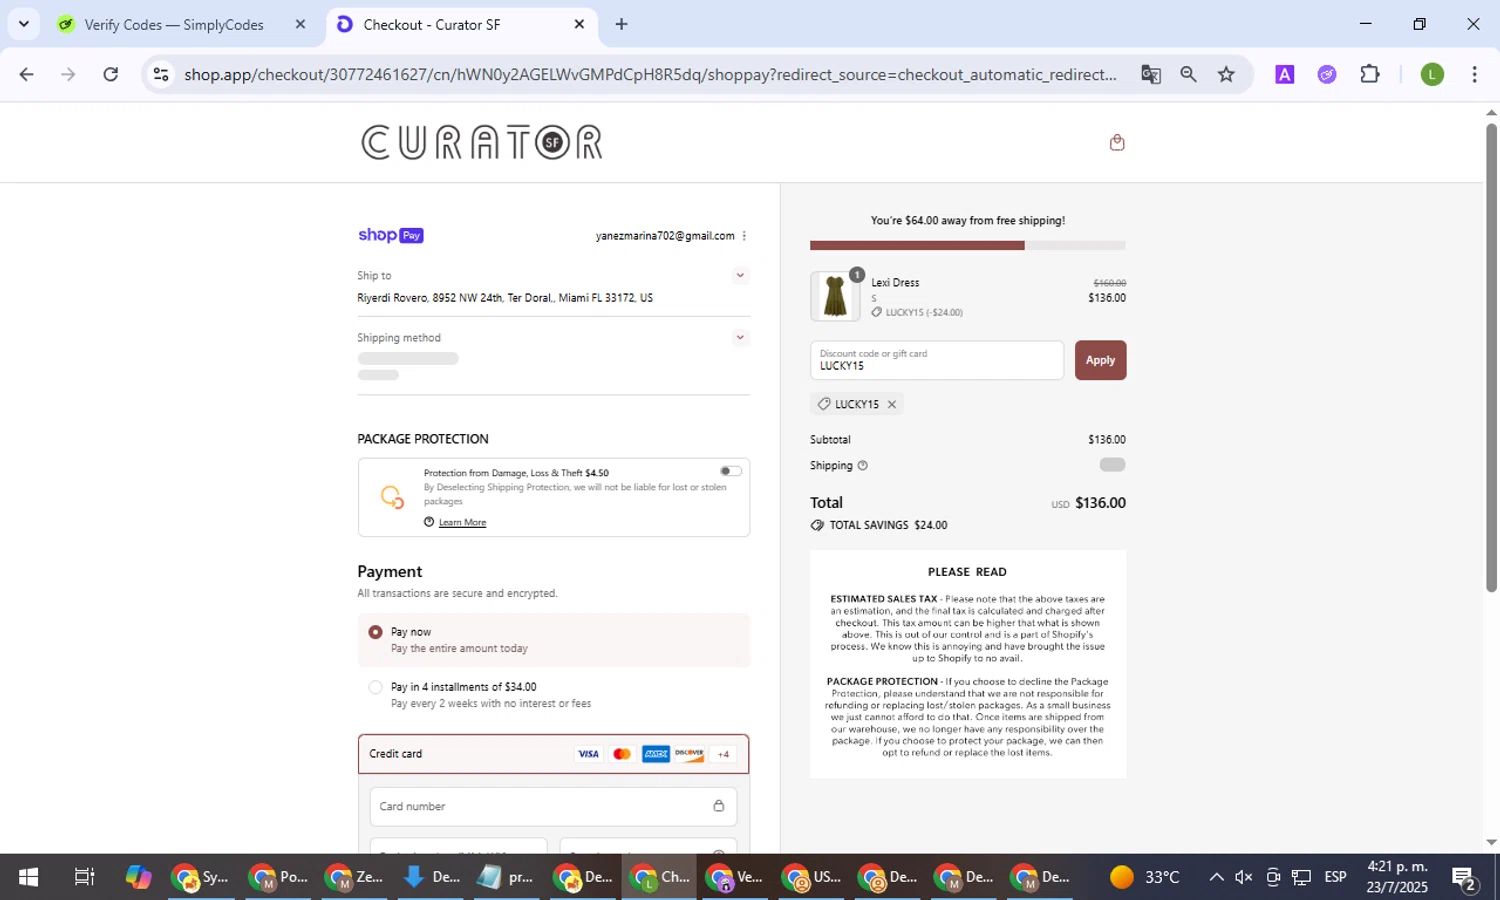Launch Copilot from the taskbar
This screenshot has height=900, width=1500.
pyautogui.click(x=138, y=877)
